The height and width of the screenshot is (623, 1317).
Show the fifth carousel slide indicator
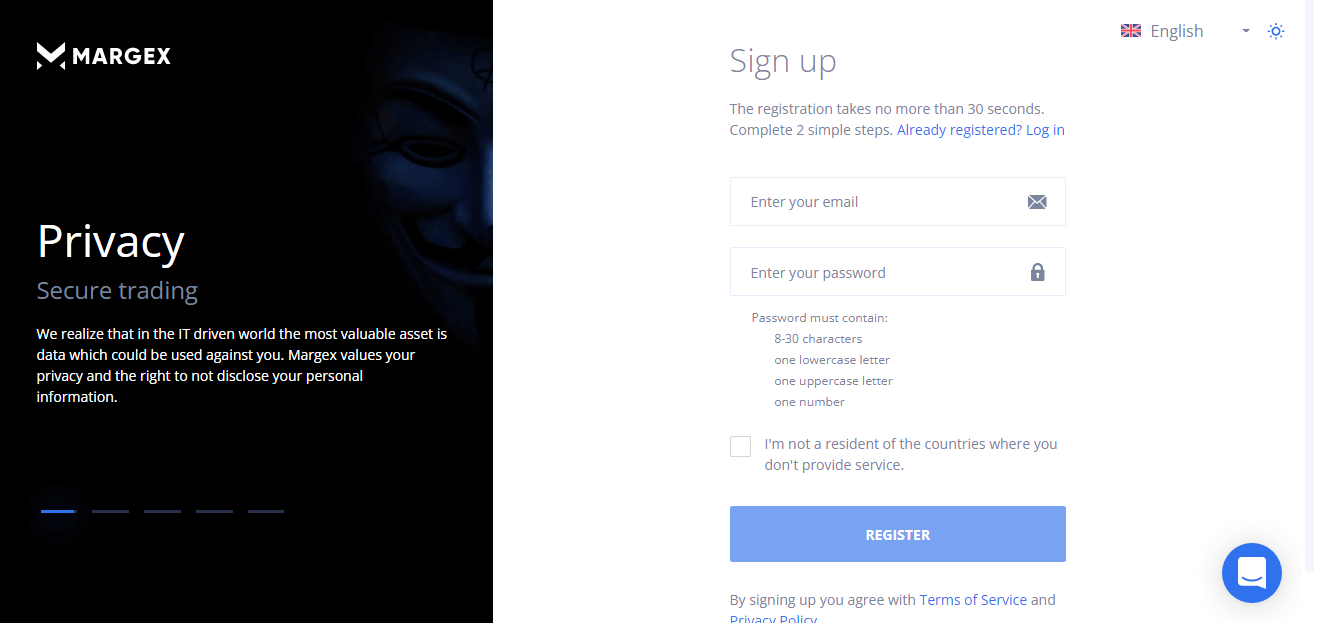[x=266, y=511]
